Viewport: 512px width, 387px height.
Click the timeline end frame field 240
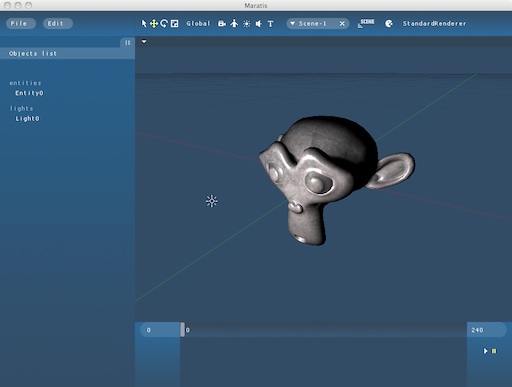(x=487, y=330)
